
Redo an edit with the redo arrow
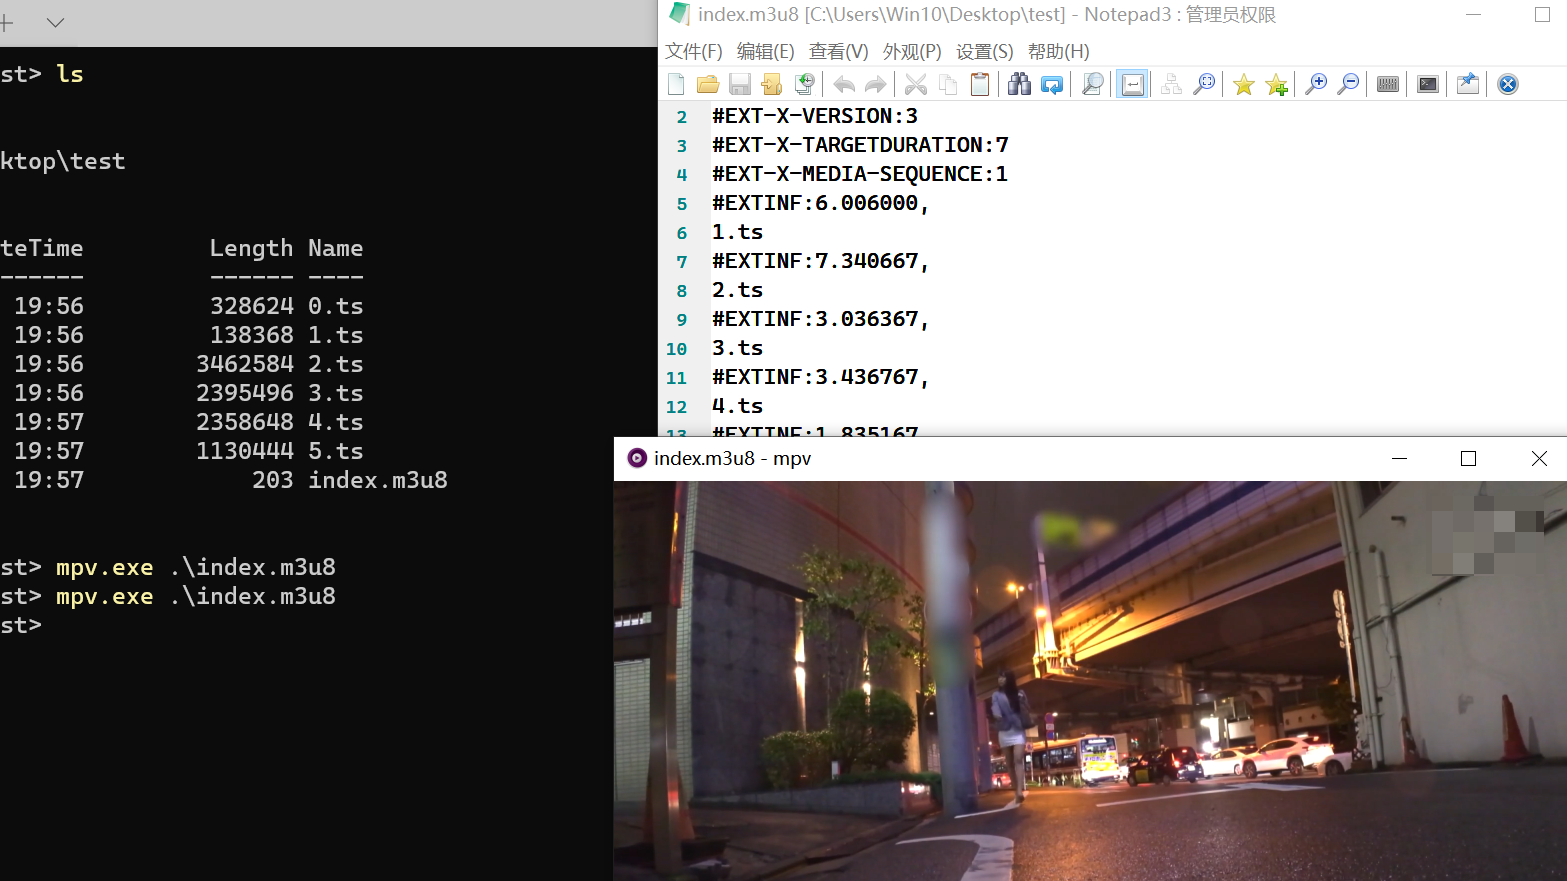click(x=876, y=84)
